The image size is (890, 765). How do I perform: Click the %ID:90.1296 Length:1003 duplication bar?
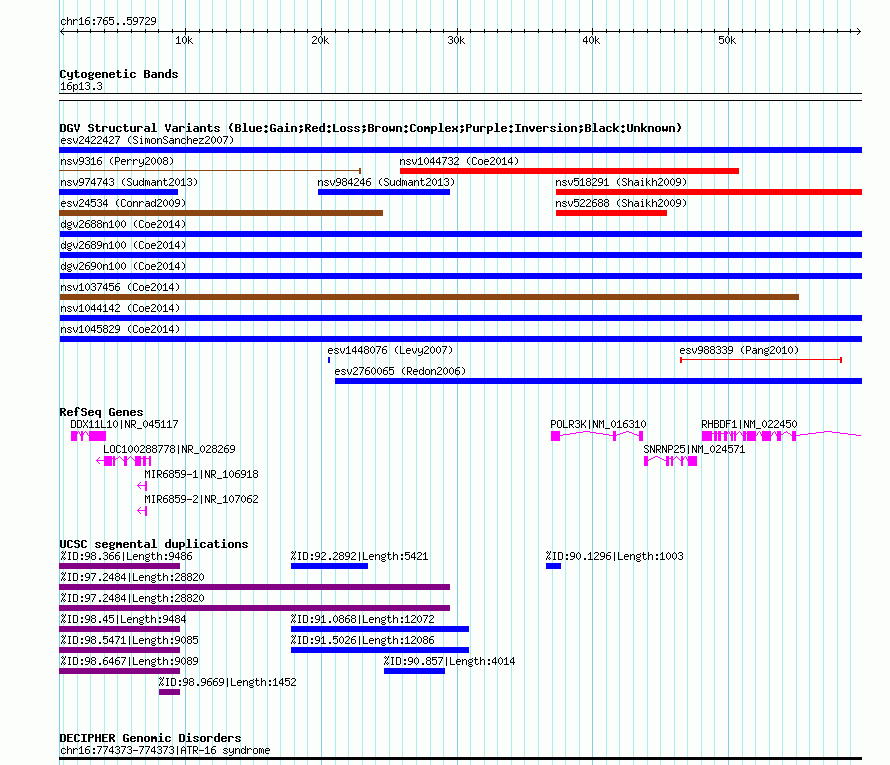(x=553, y=566)
